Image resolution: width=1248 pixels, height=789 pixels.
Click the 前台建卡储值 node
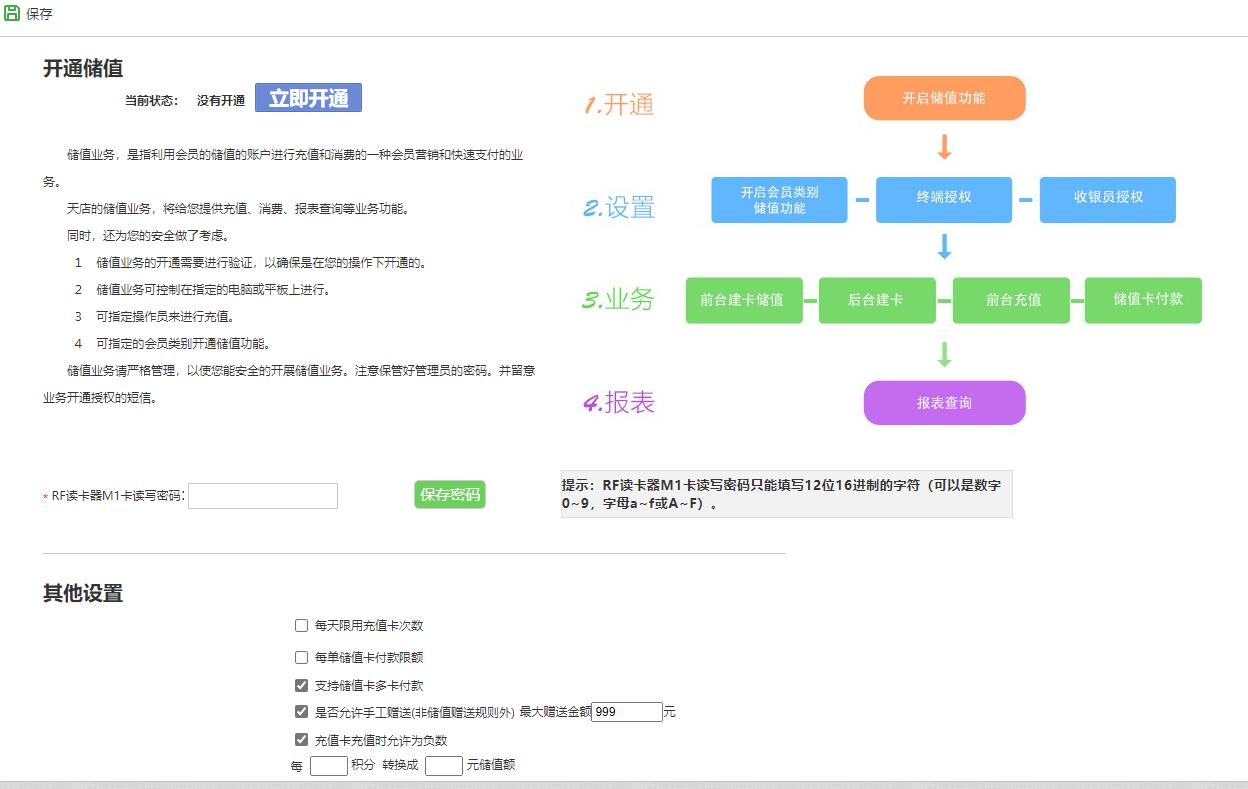(744, 300)
